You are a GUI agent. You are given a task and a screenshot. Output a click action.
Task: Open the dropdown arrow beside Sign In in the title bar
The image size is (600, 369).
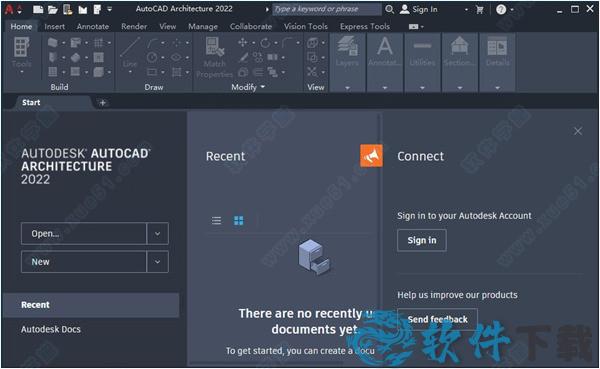(466, 10)
